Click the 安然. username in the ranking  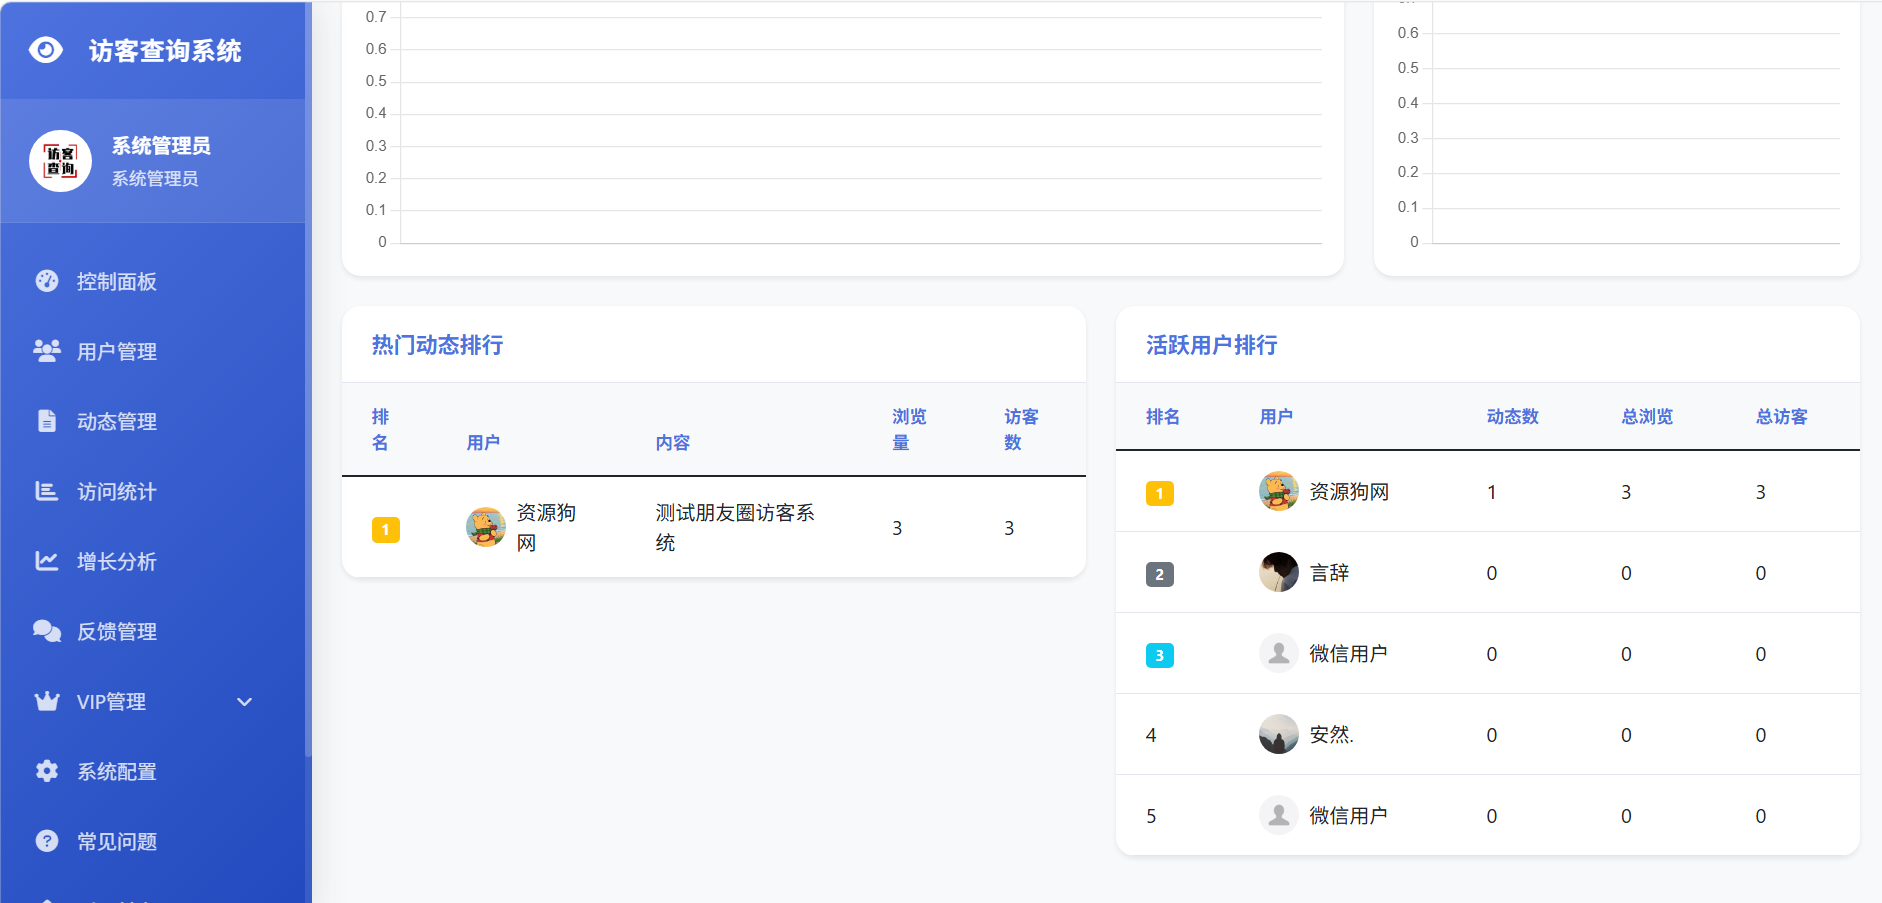click(x=1331, y=735)
